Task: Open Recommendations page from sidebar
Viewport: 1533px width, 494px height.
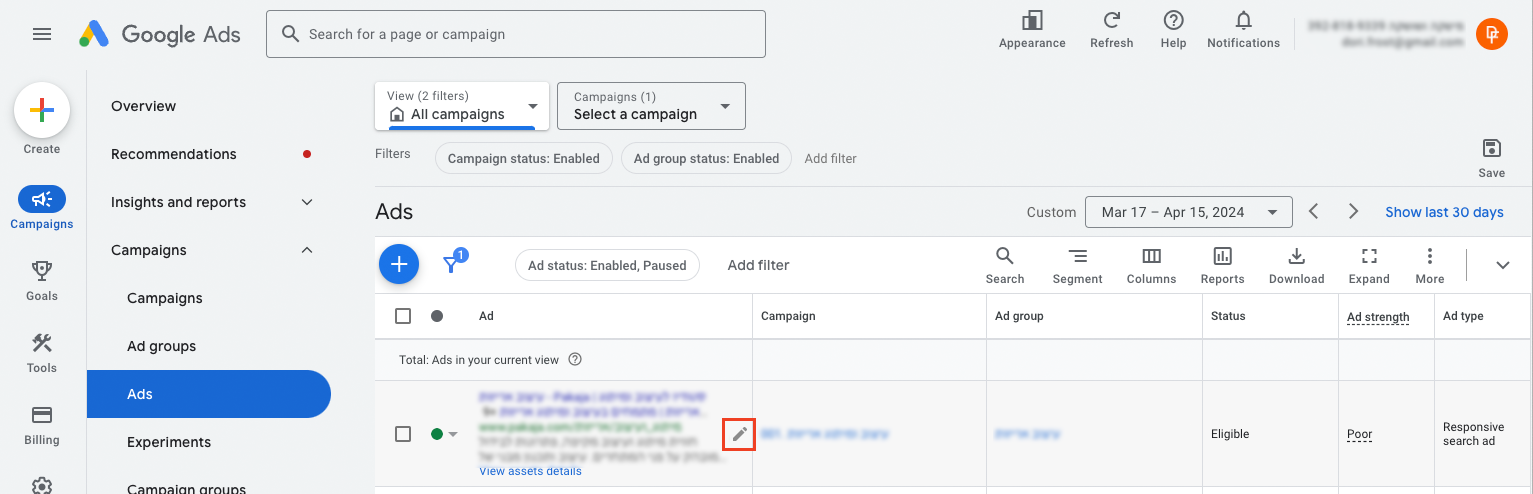Action: [174, 154]
